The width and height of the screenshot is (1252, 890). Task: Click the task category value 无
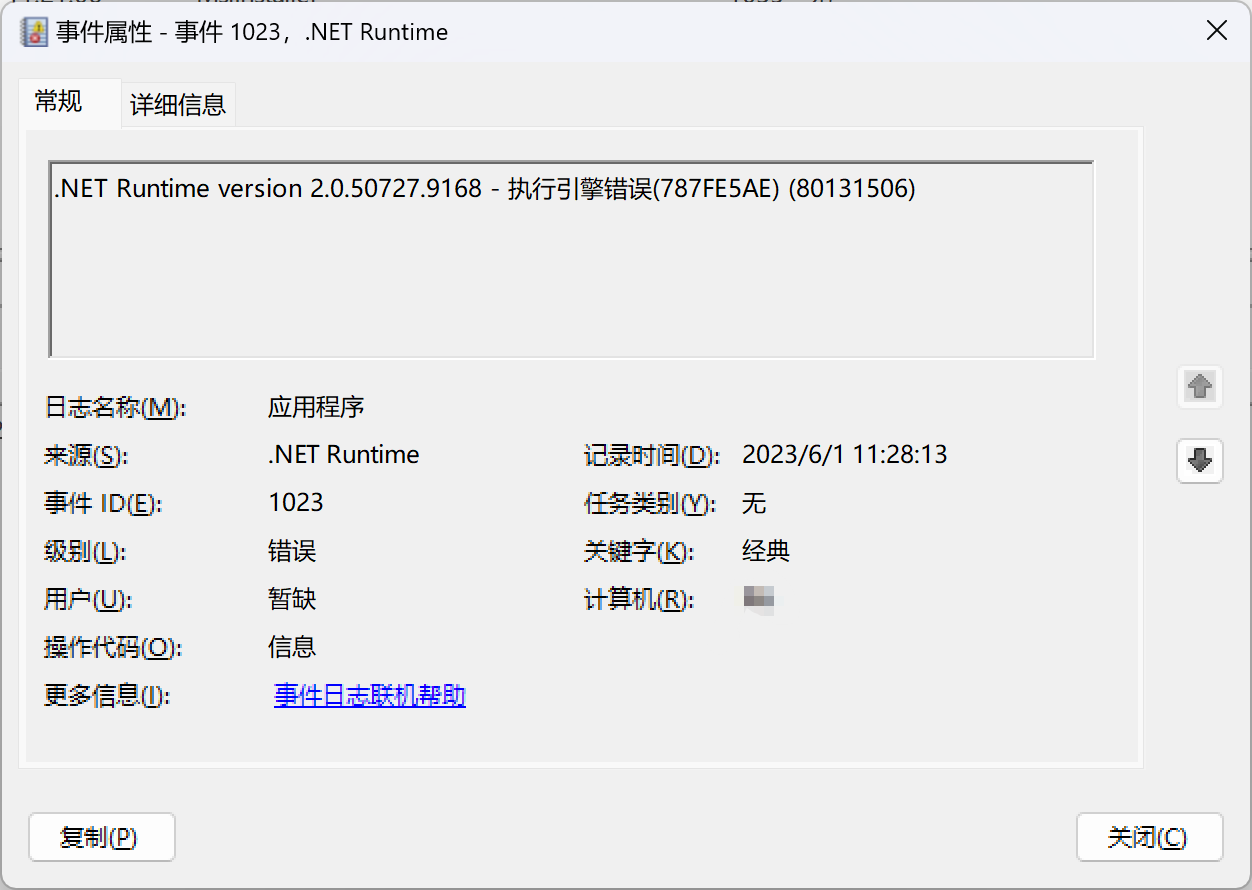tap(754, 503)
